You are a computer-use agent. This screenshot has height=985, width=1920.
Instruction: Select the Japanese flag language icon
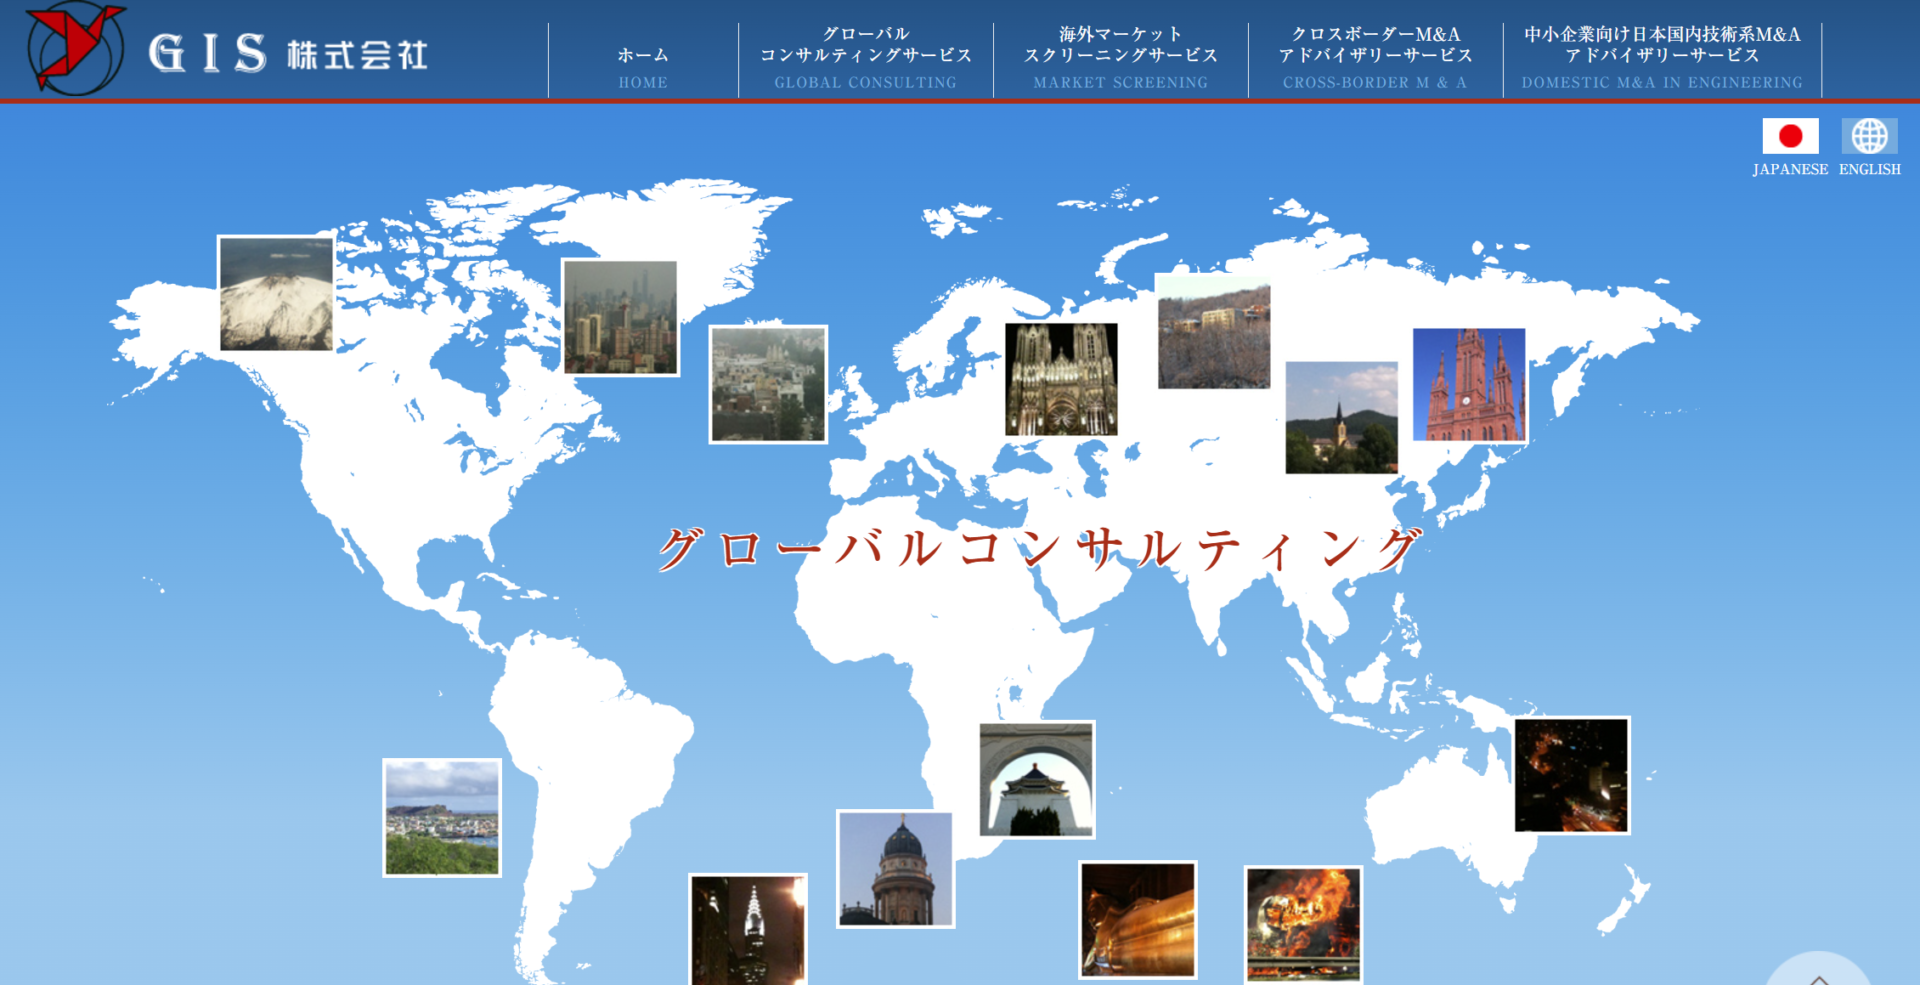[1789, 136]
